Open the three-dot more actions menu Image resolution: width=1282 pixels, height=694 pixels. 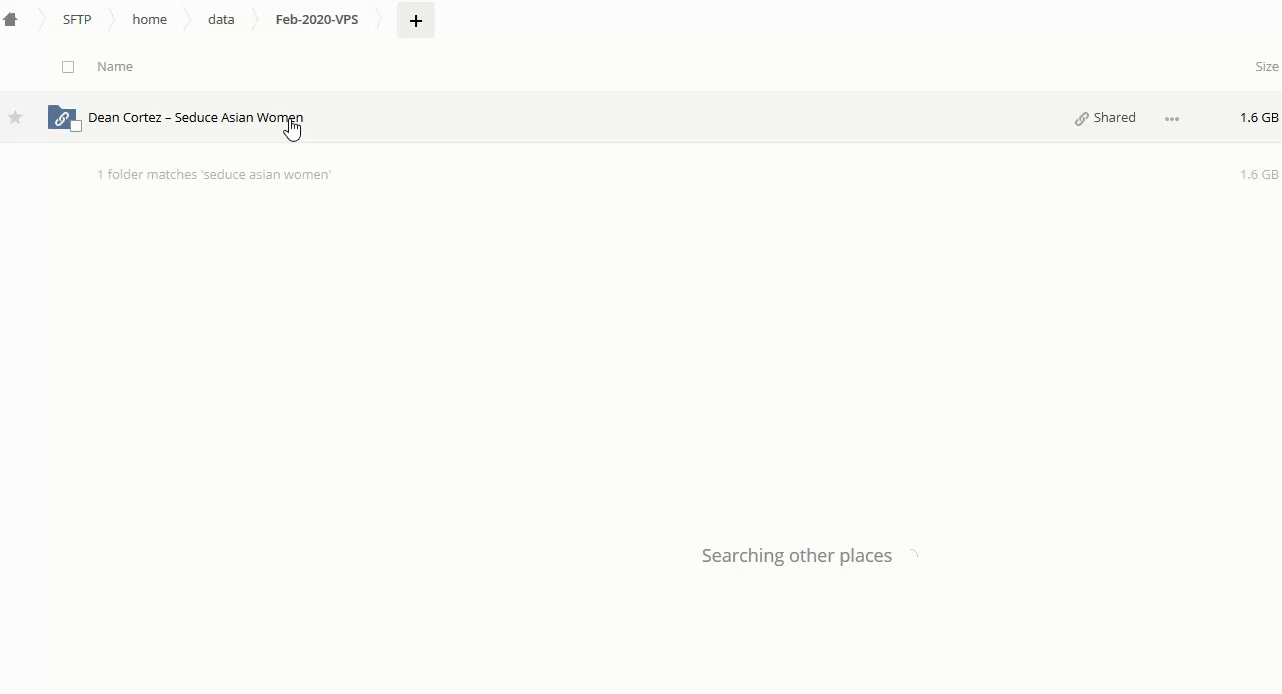1172,118
